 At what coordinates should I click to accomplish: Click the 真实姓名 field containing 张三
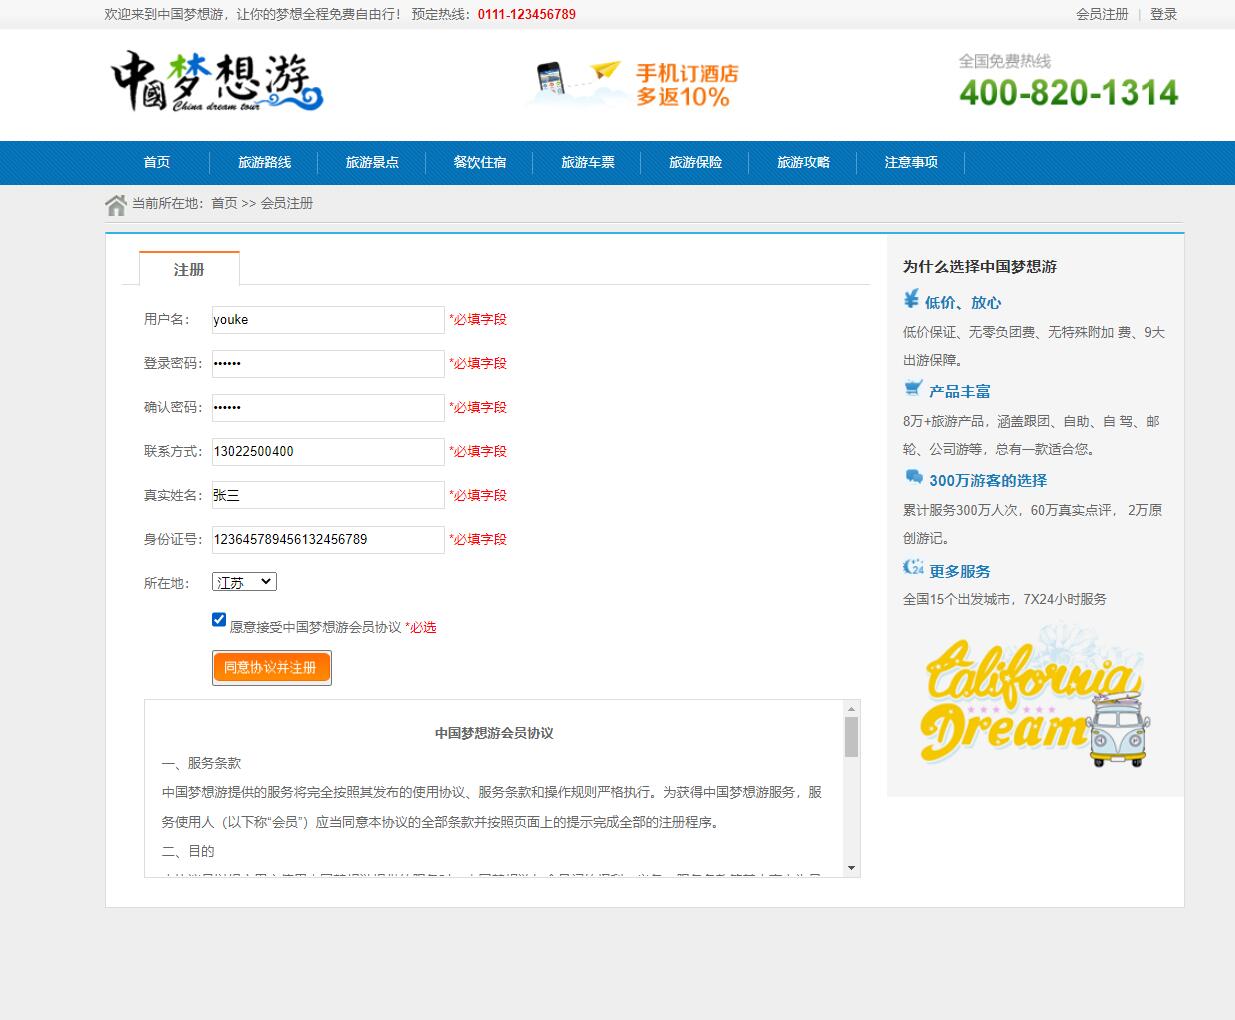pyautogui.click(x=328, y=495)
